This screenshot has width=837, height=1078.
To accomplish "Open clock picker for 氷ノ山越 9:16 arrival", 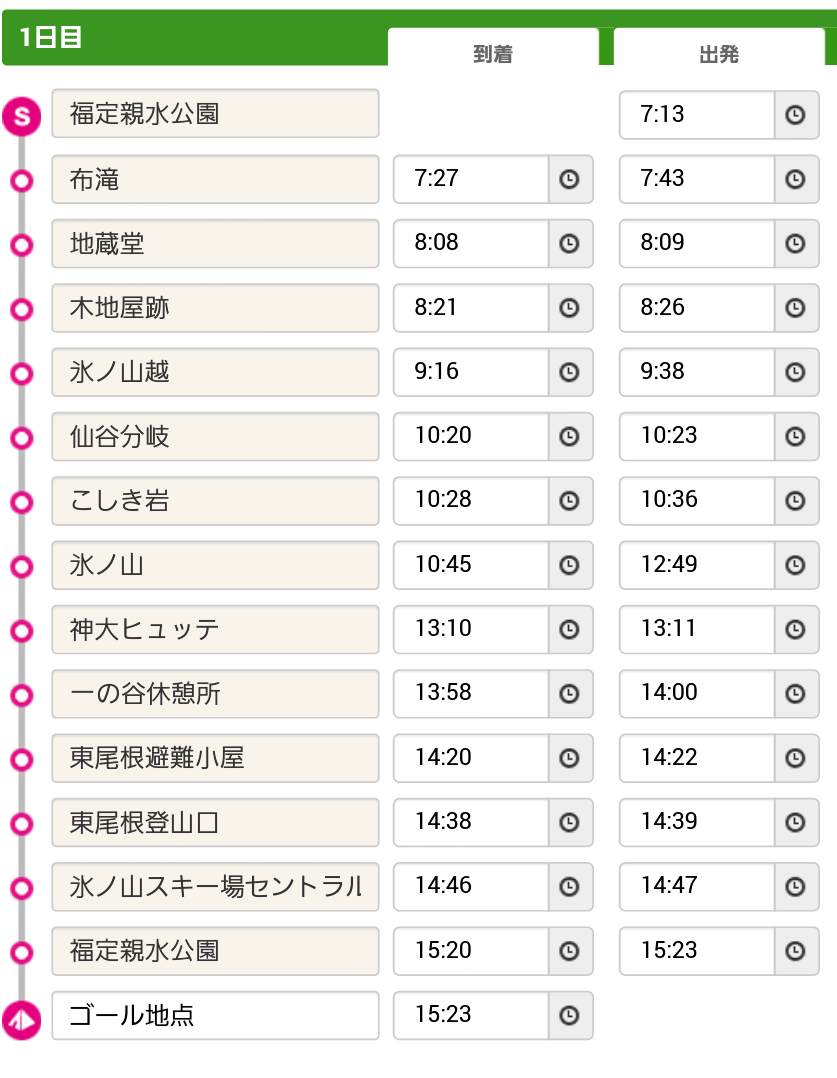I will point(569,372).
